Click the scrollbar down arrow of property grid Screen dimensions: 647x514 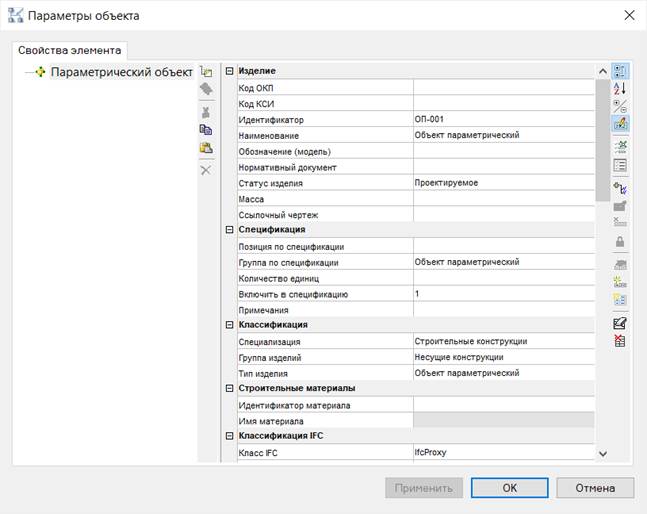pyautogui.click(x=603, y=454)
